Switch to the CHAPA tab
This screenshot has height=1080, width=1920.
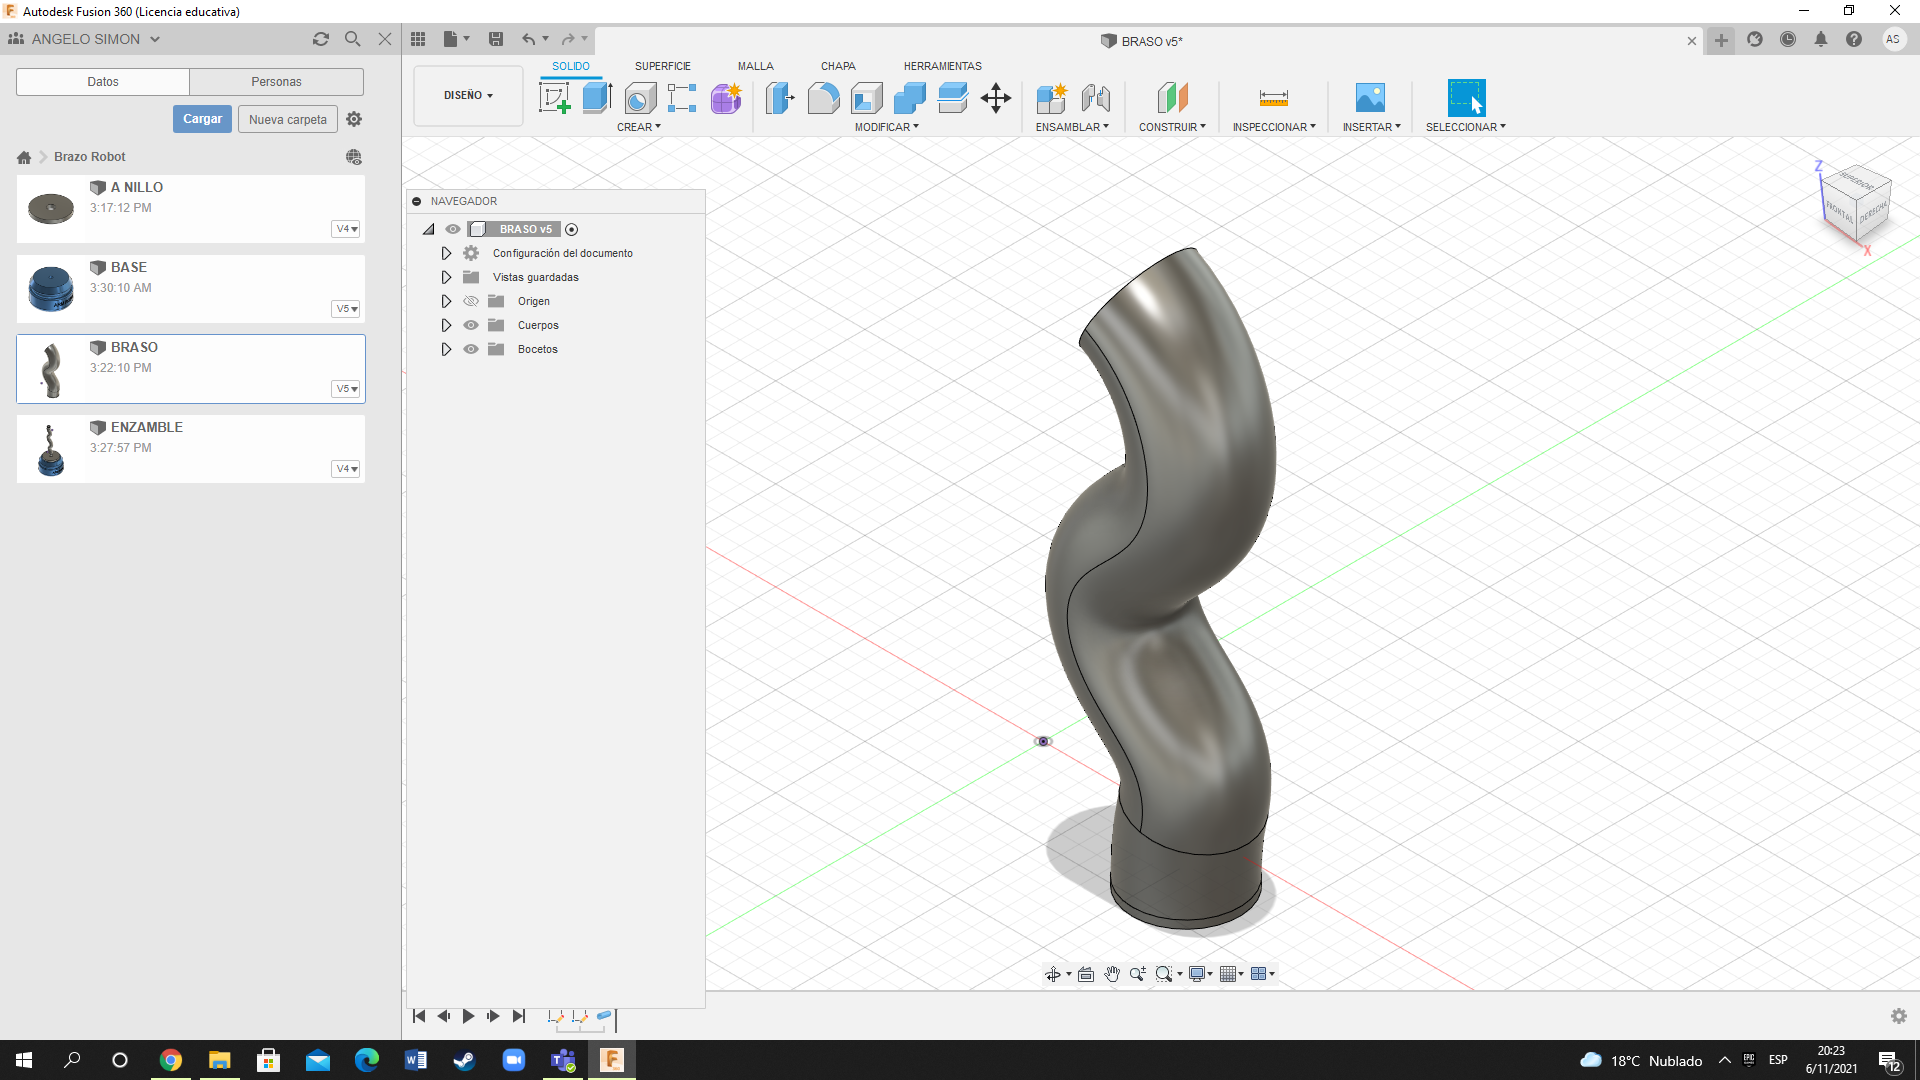[838, 66]
